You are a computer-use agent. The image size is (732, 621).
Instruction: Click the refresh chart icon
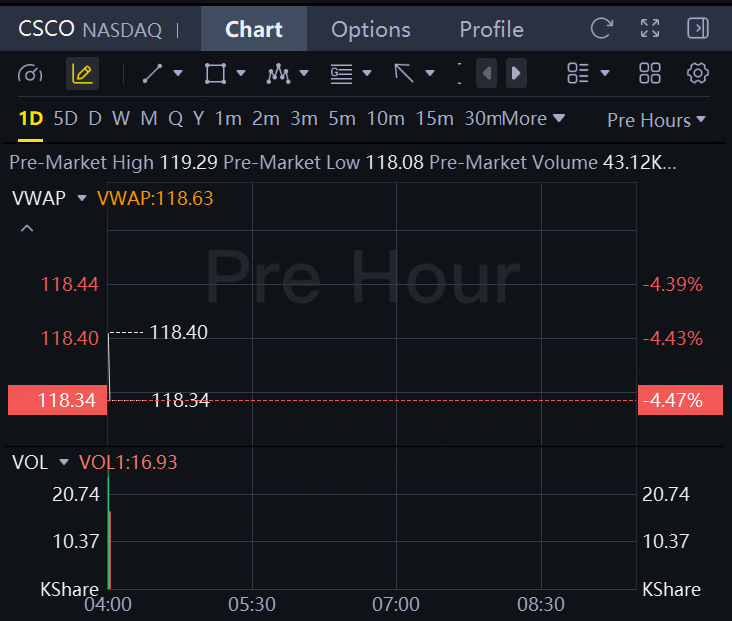coord(601,28)
